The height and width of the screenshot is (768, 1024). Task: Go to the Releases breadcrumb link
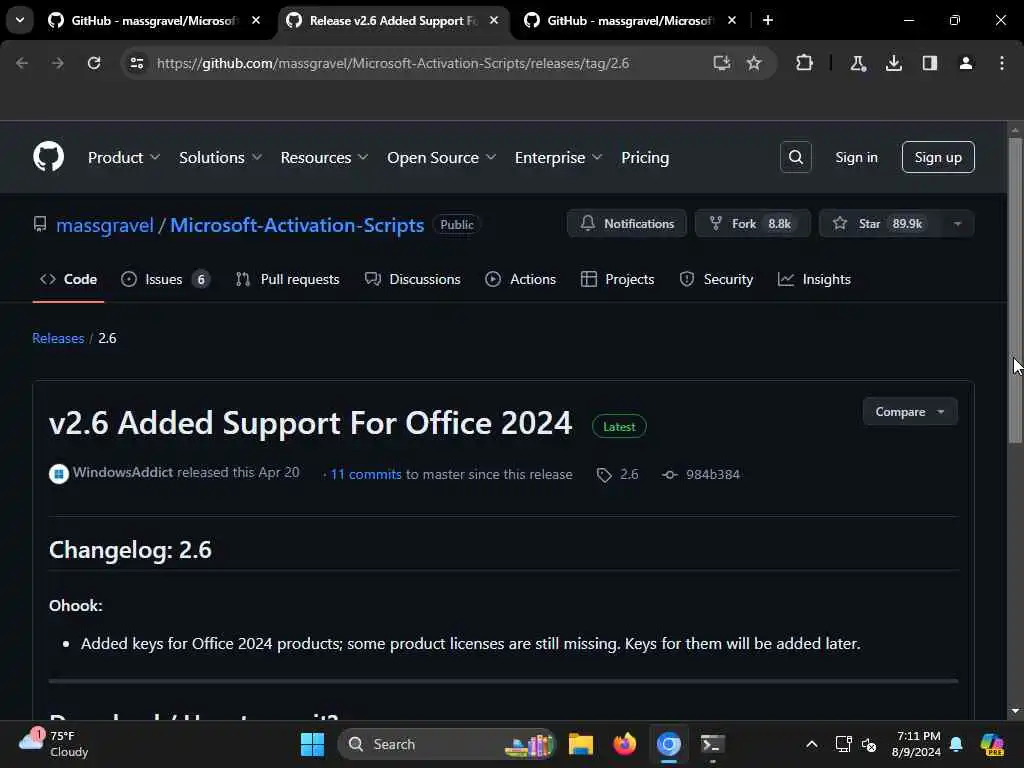pos(58,338)
